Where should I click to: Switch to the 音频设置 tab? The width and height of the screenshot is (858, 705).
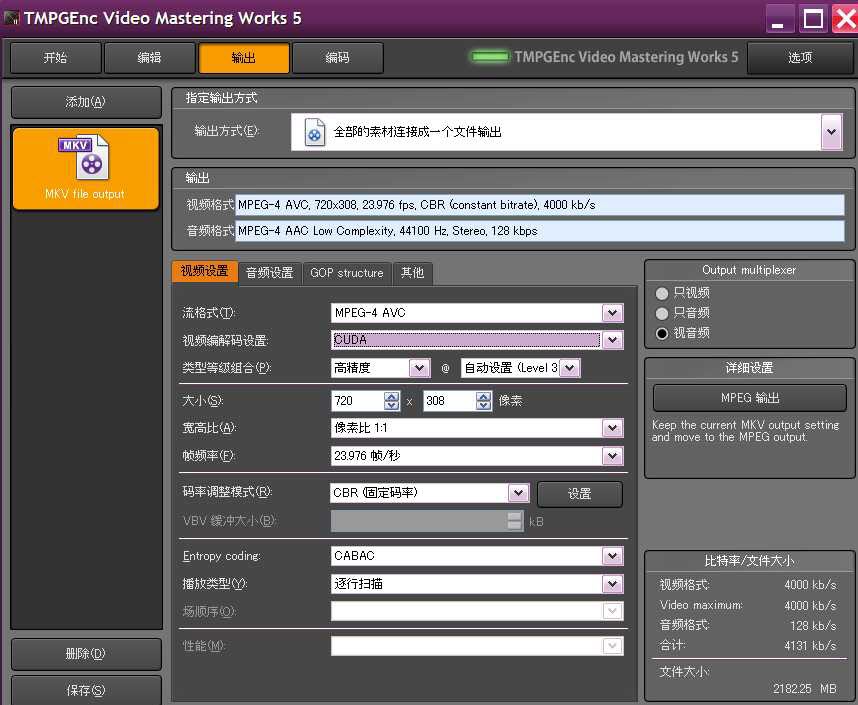(269, 272)
